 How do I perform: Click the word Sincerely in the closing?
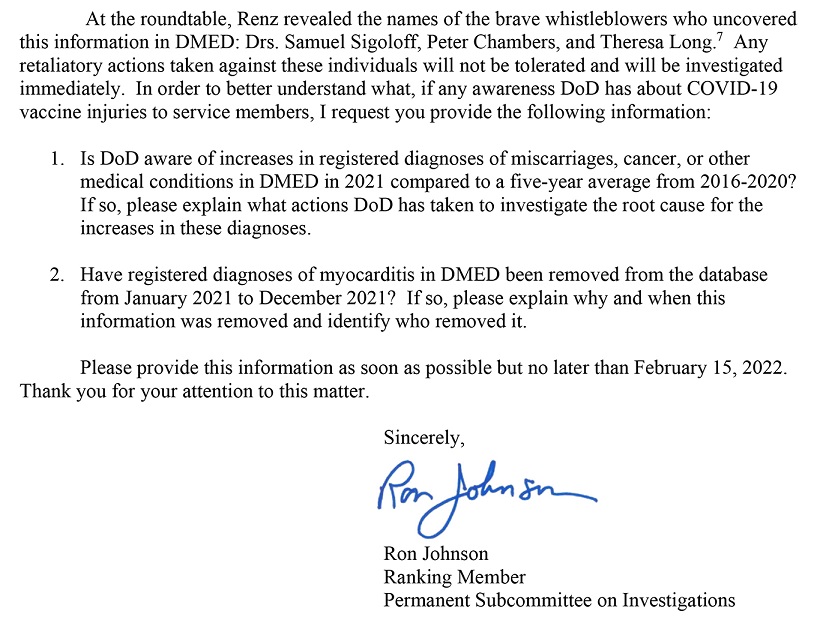pos(424,438)
